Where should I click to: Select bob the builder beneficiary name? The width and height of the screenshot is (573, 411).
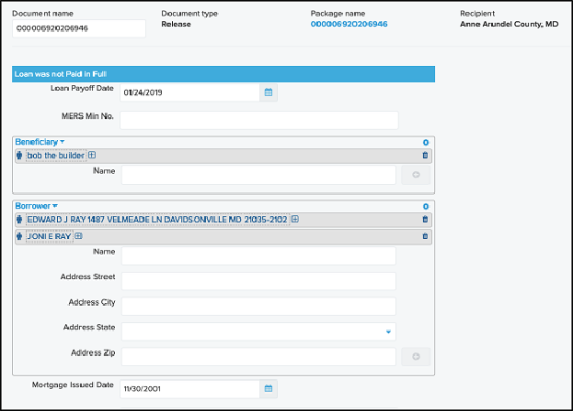(56, 155)
